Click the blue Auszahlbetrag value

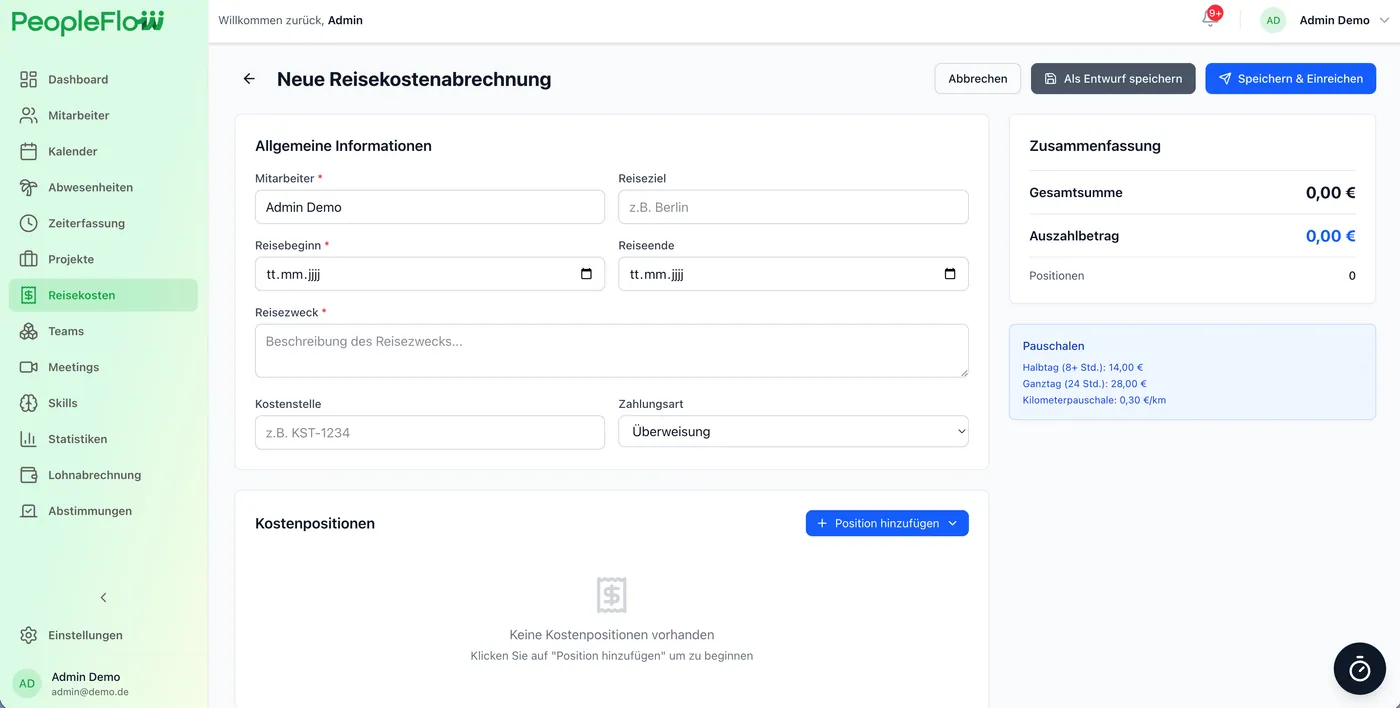[x=1330, y=236]
